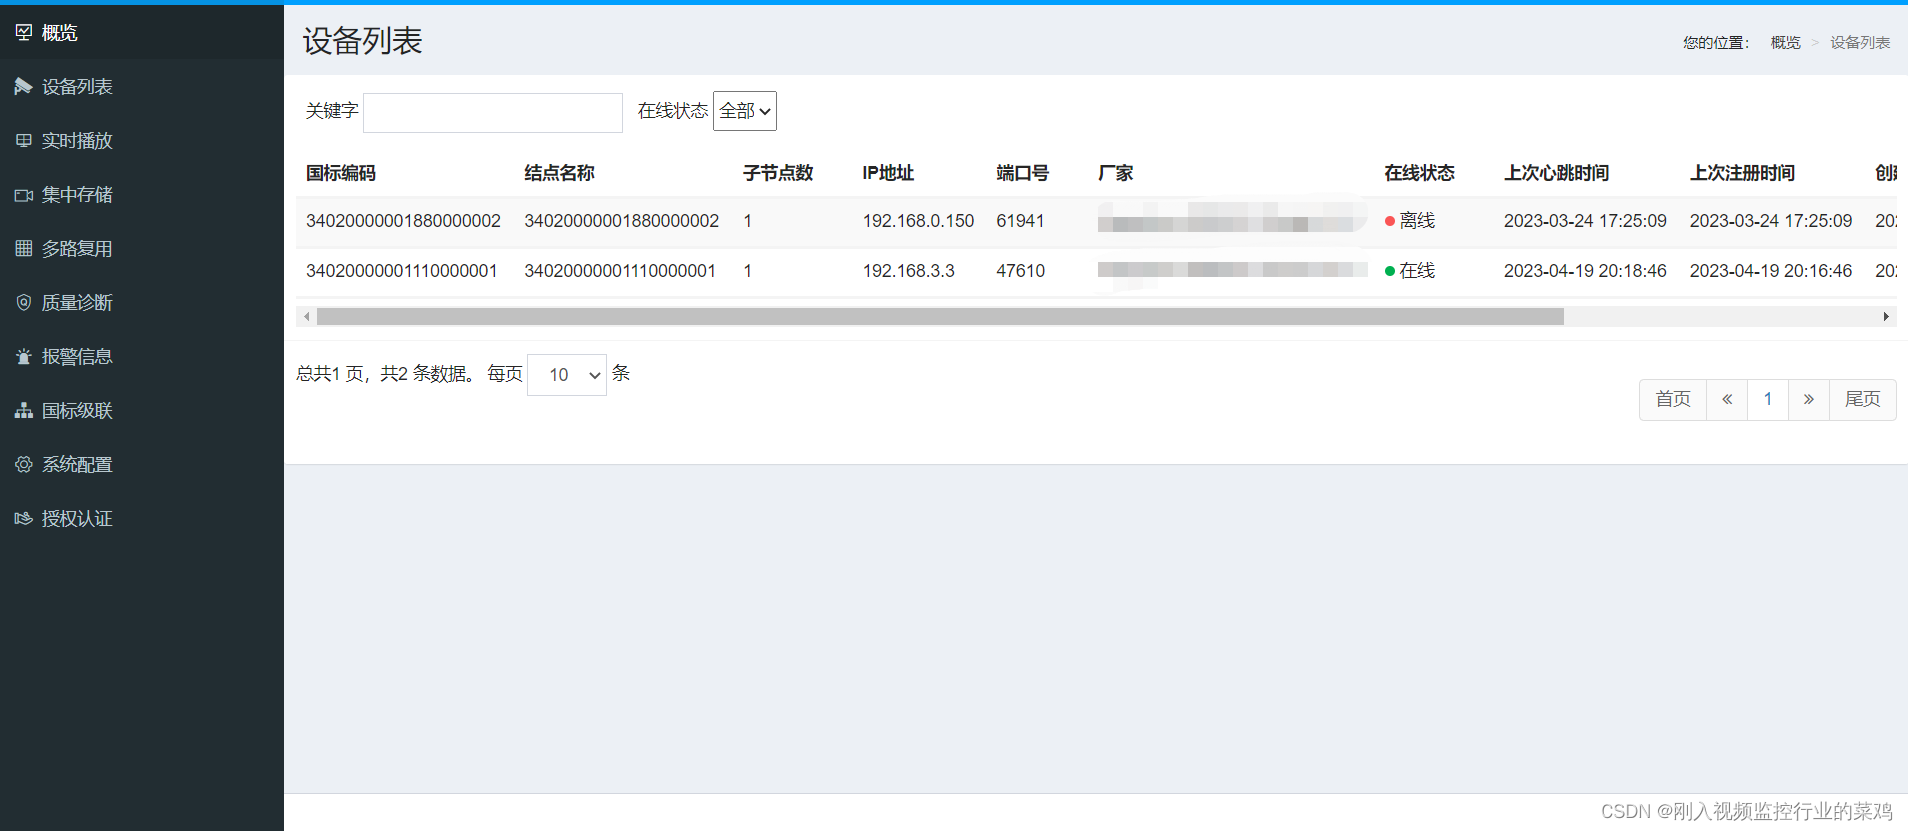Click the 首页 pagination button
Image resolution: width=1908 pixels, height=831 pixels.
point(1673,400)
